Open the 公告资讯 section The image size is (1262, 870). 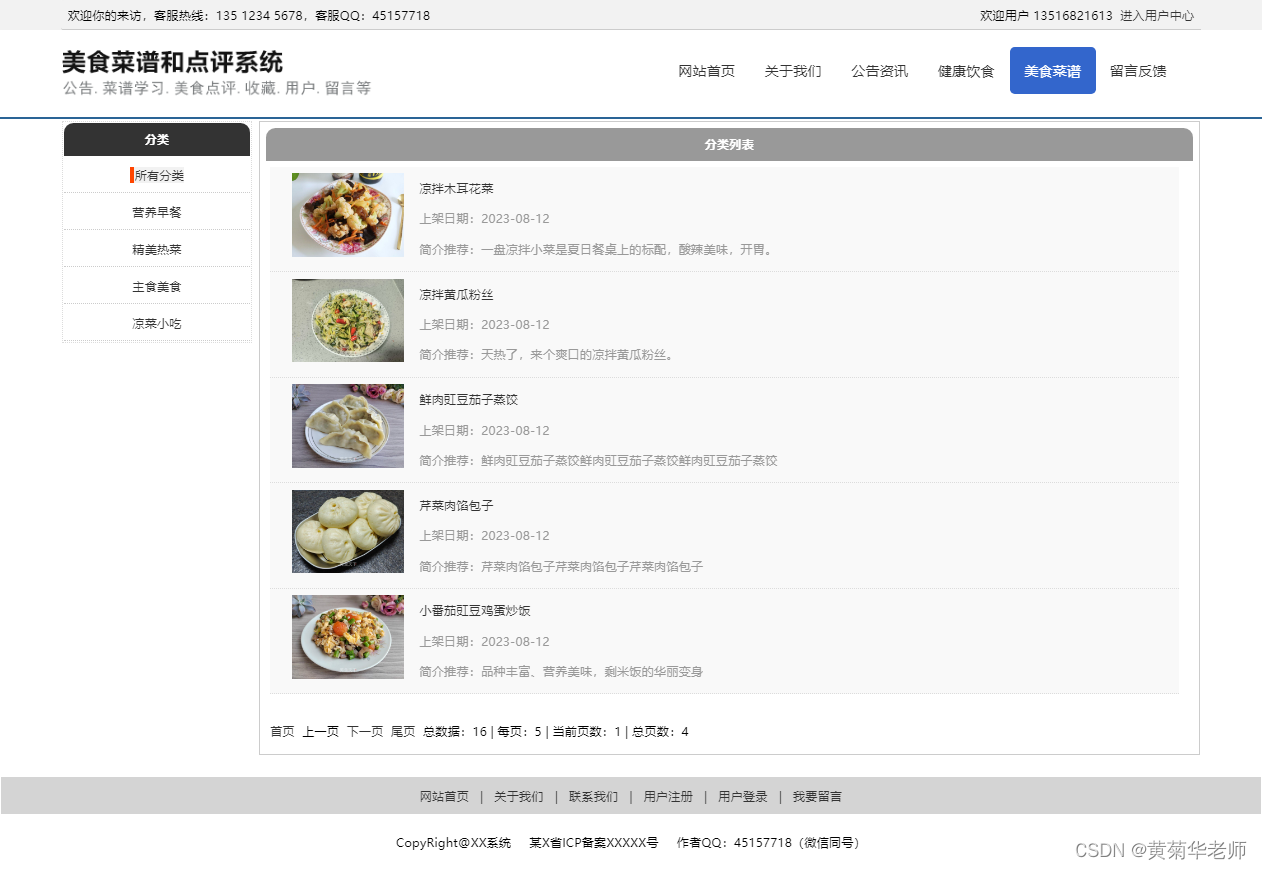pos(879,71)
